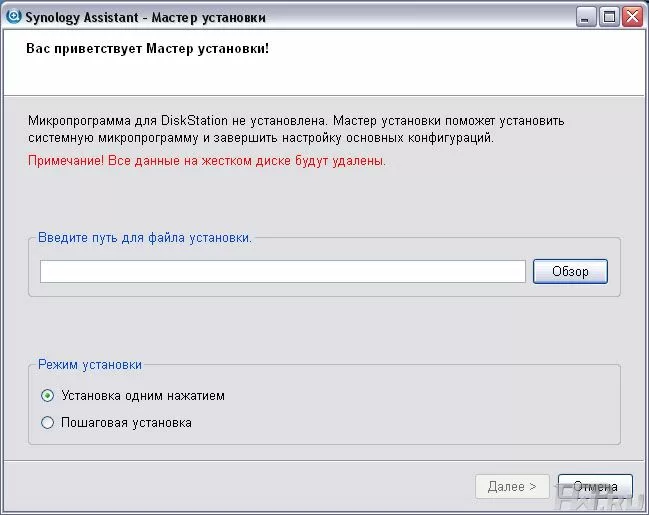Image resolution: width=649 pixels, height=515 pixels.
Task: Click the "Далее >" next button
Action: (x=512, y=487)
